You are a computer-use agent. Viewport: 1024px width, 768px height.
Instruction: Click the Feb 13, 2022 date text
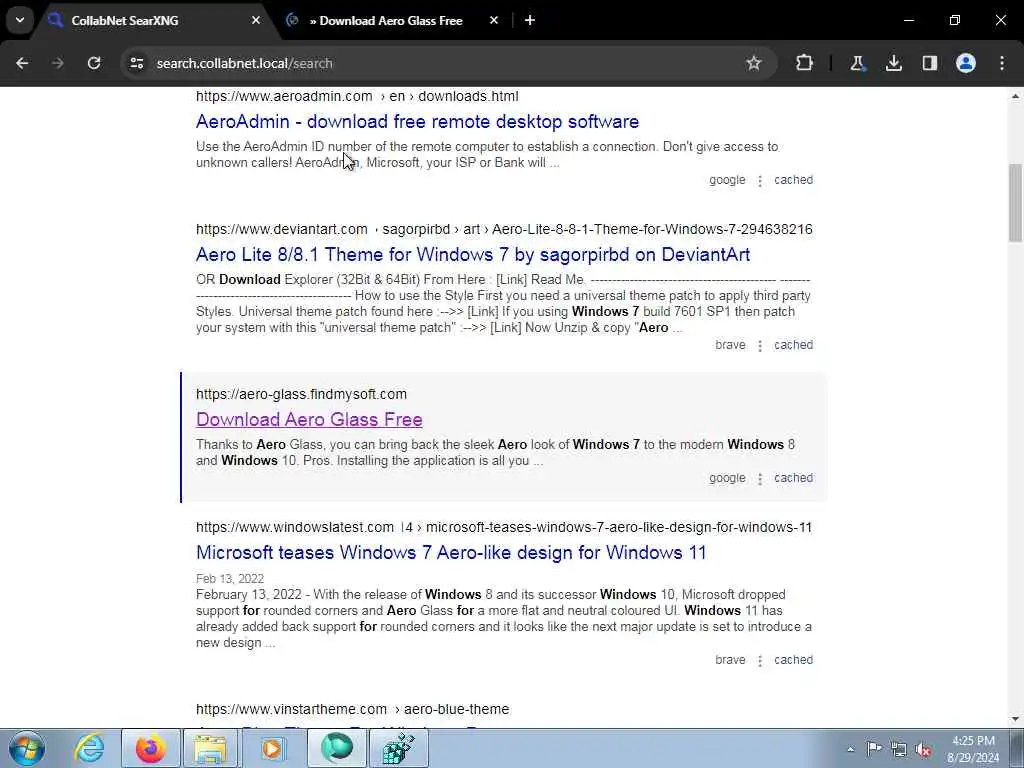pos(230,579)
